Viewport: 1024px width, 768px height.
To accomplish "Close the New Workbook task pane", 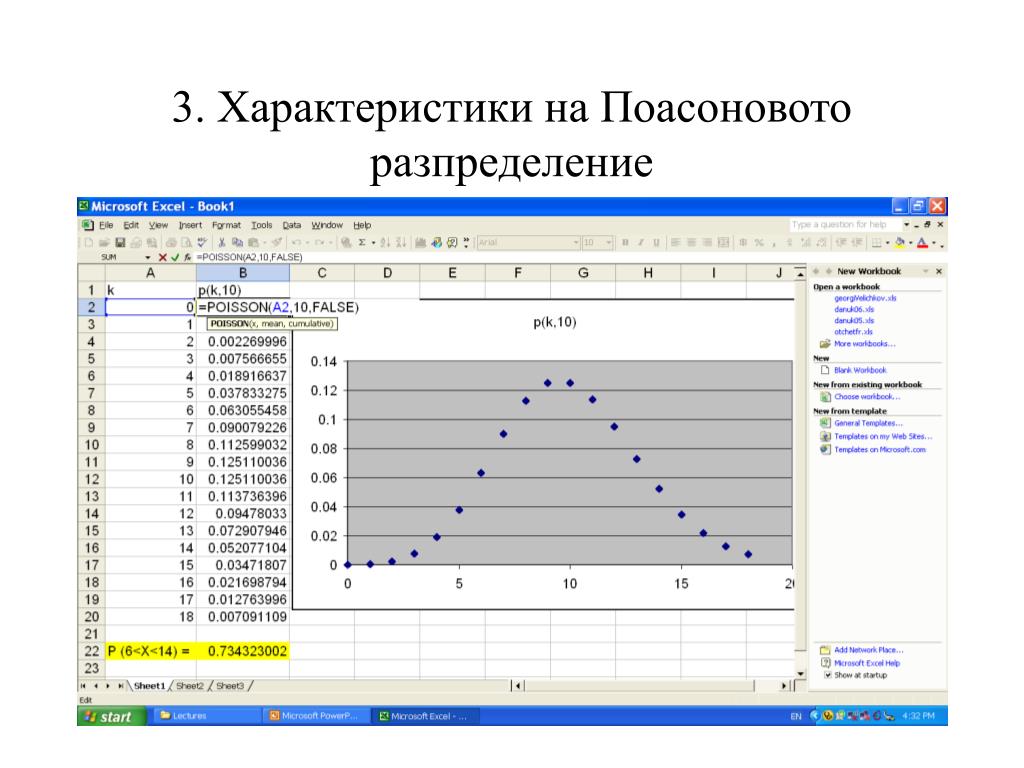I will pos(939,271).
